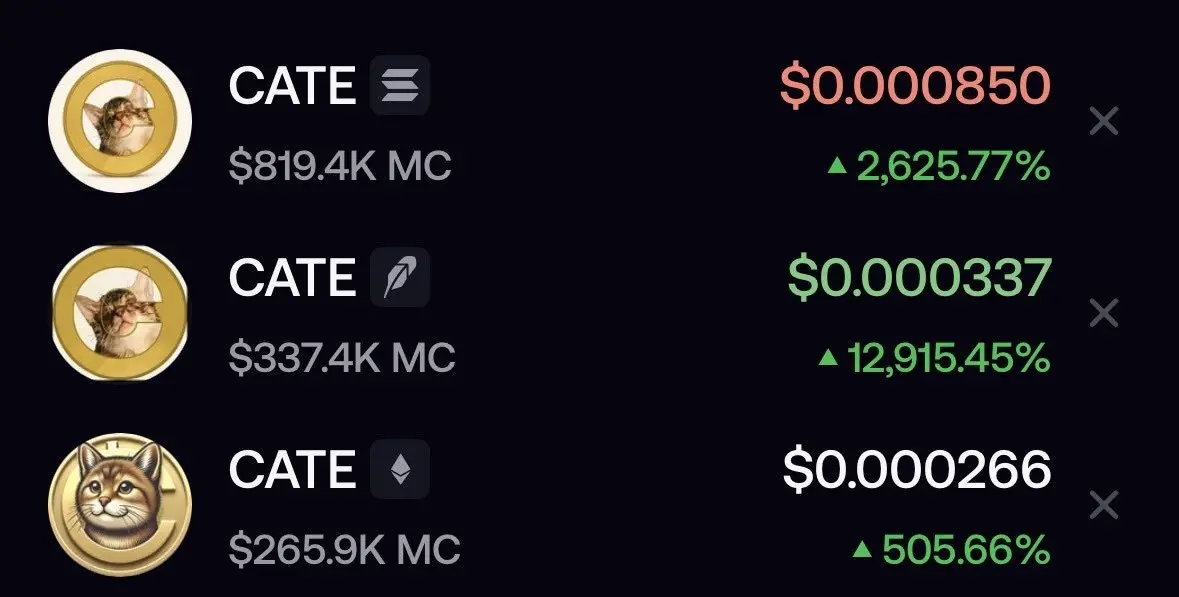Viewport: 1179px width, 597px height.
Task: Open the third CATE token name on Ethereum
Action: (x=292, y=469)
